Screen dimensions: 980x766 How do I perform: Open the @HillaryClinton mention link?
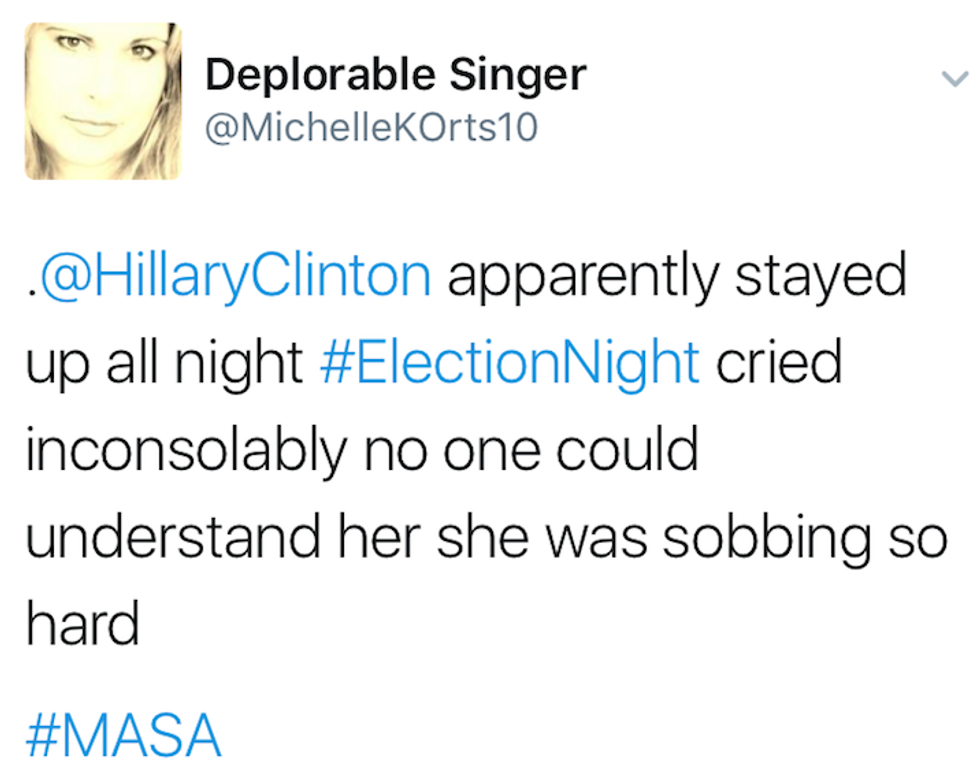pos(232,276)
